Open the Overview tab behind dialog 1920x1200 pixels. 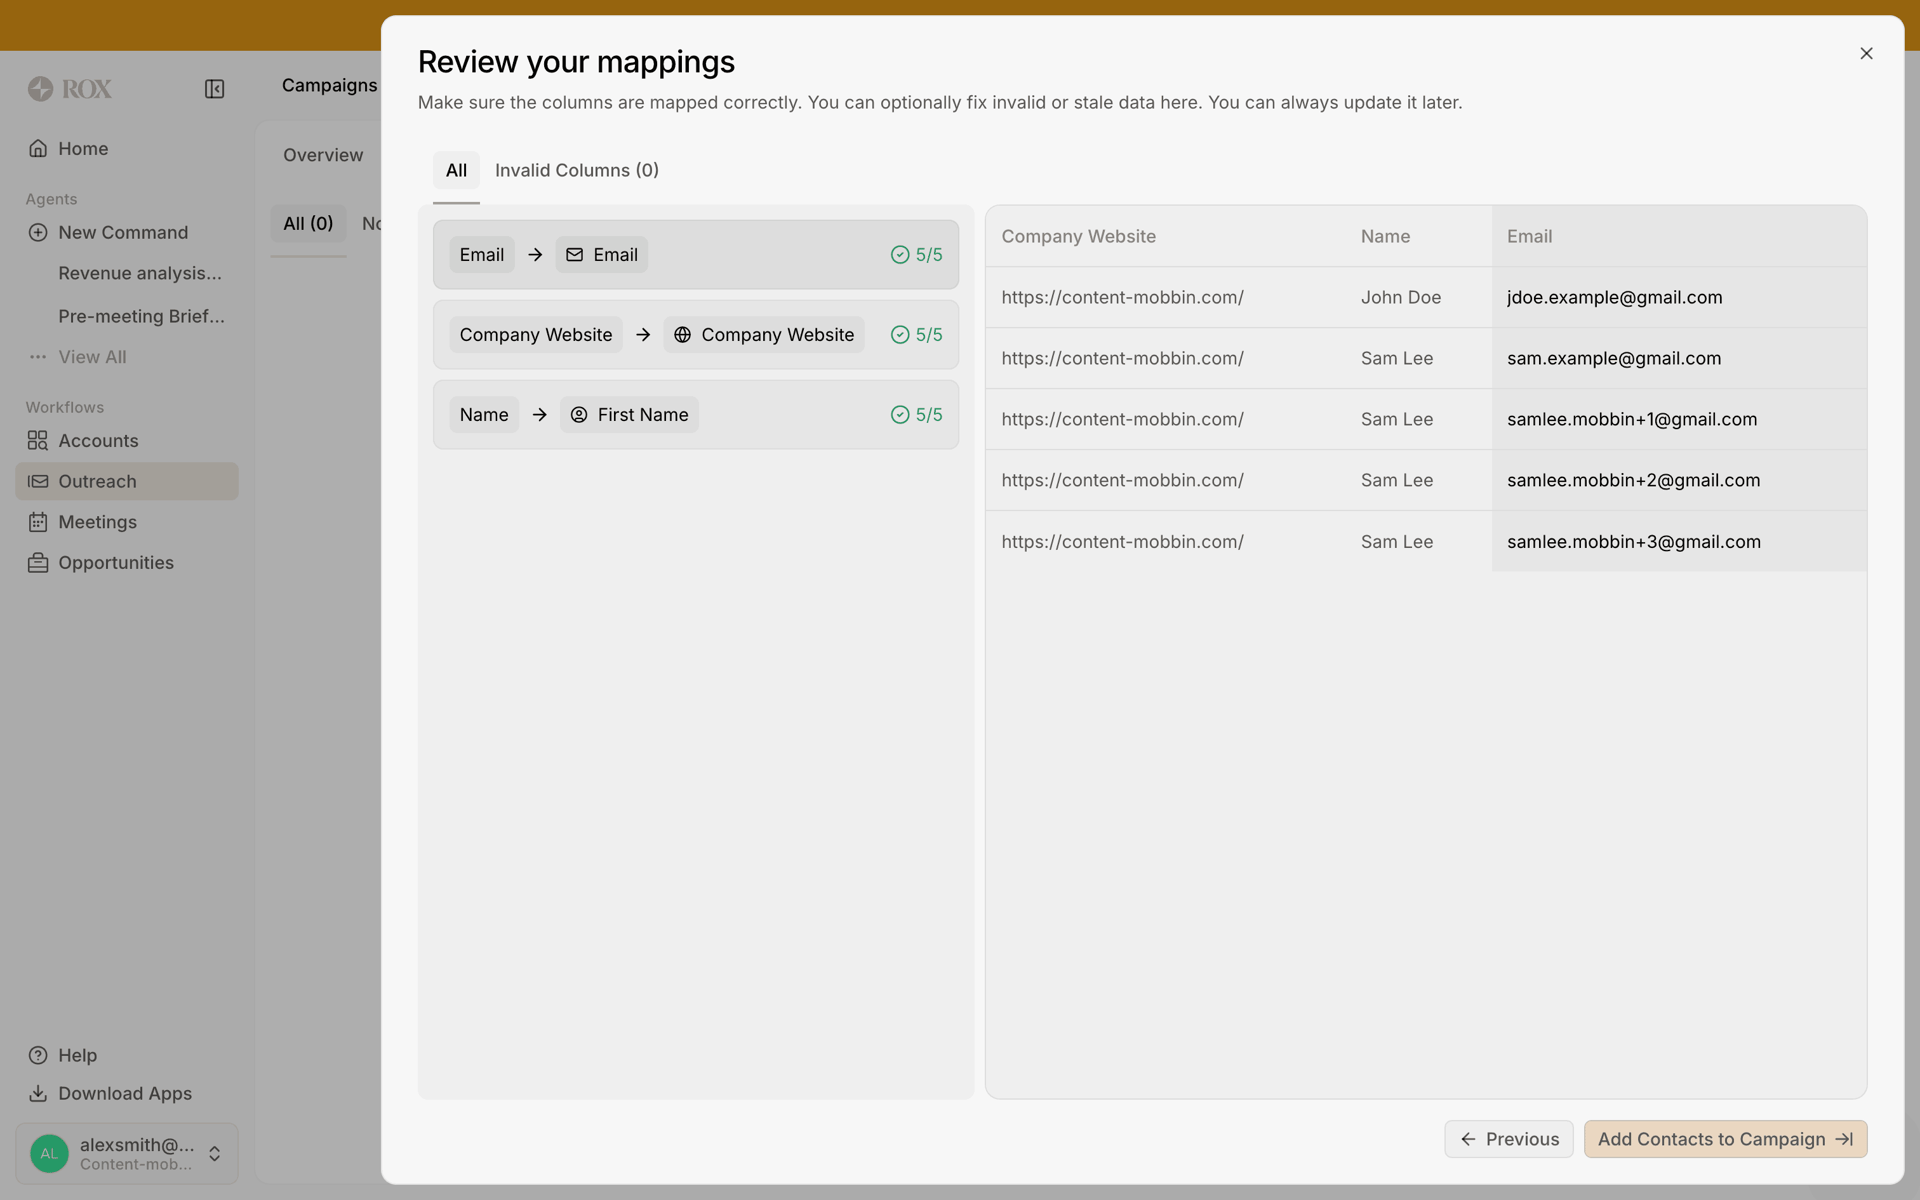pos(322,156)
